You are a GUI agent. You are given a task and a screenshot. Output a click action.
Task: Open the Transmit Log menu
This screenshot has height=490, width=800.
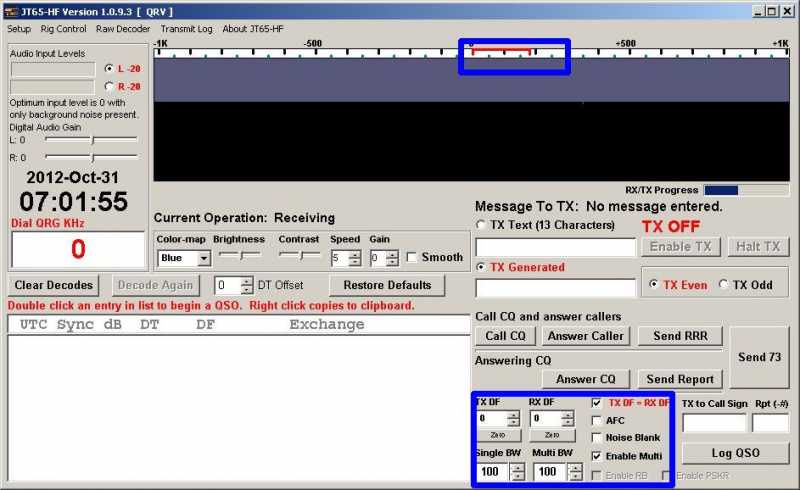point(186,29)
